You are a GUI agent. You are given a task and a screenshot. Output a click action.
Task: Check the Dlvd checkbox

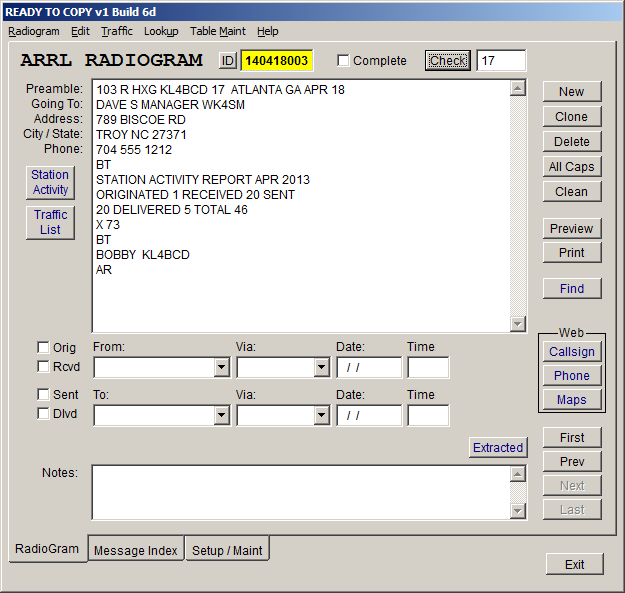43,413
